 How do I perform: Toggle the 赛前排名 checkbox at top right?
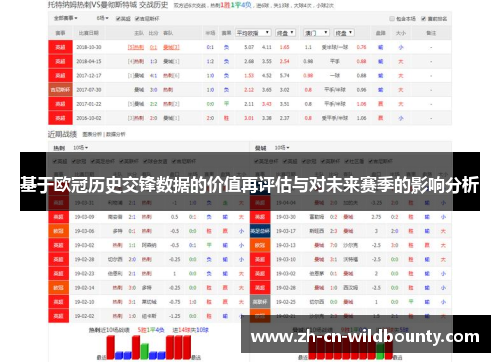click(423, 19)
